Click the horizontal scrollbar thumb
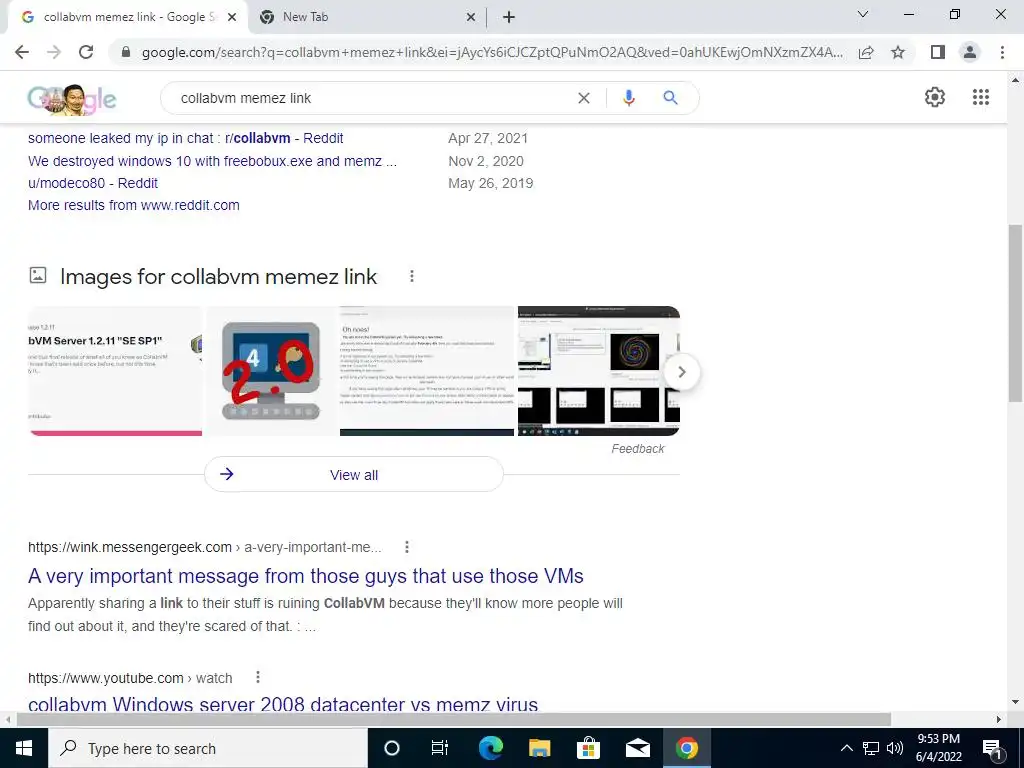1024x768 pixels. 454,719
